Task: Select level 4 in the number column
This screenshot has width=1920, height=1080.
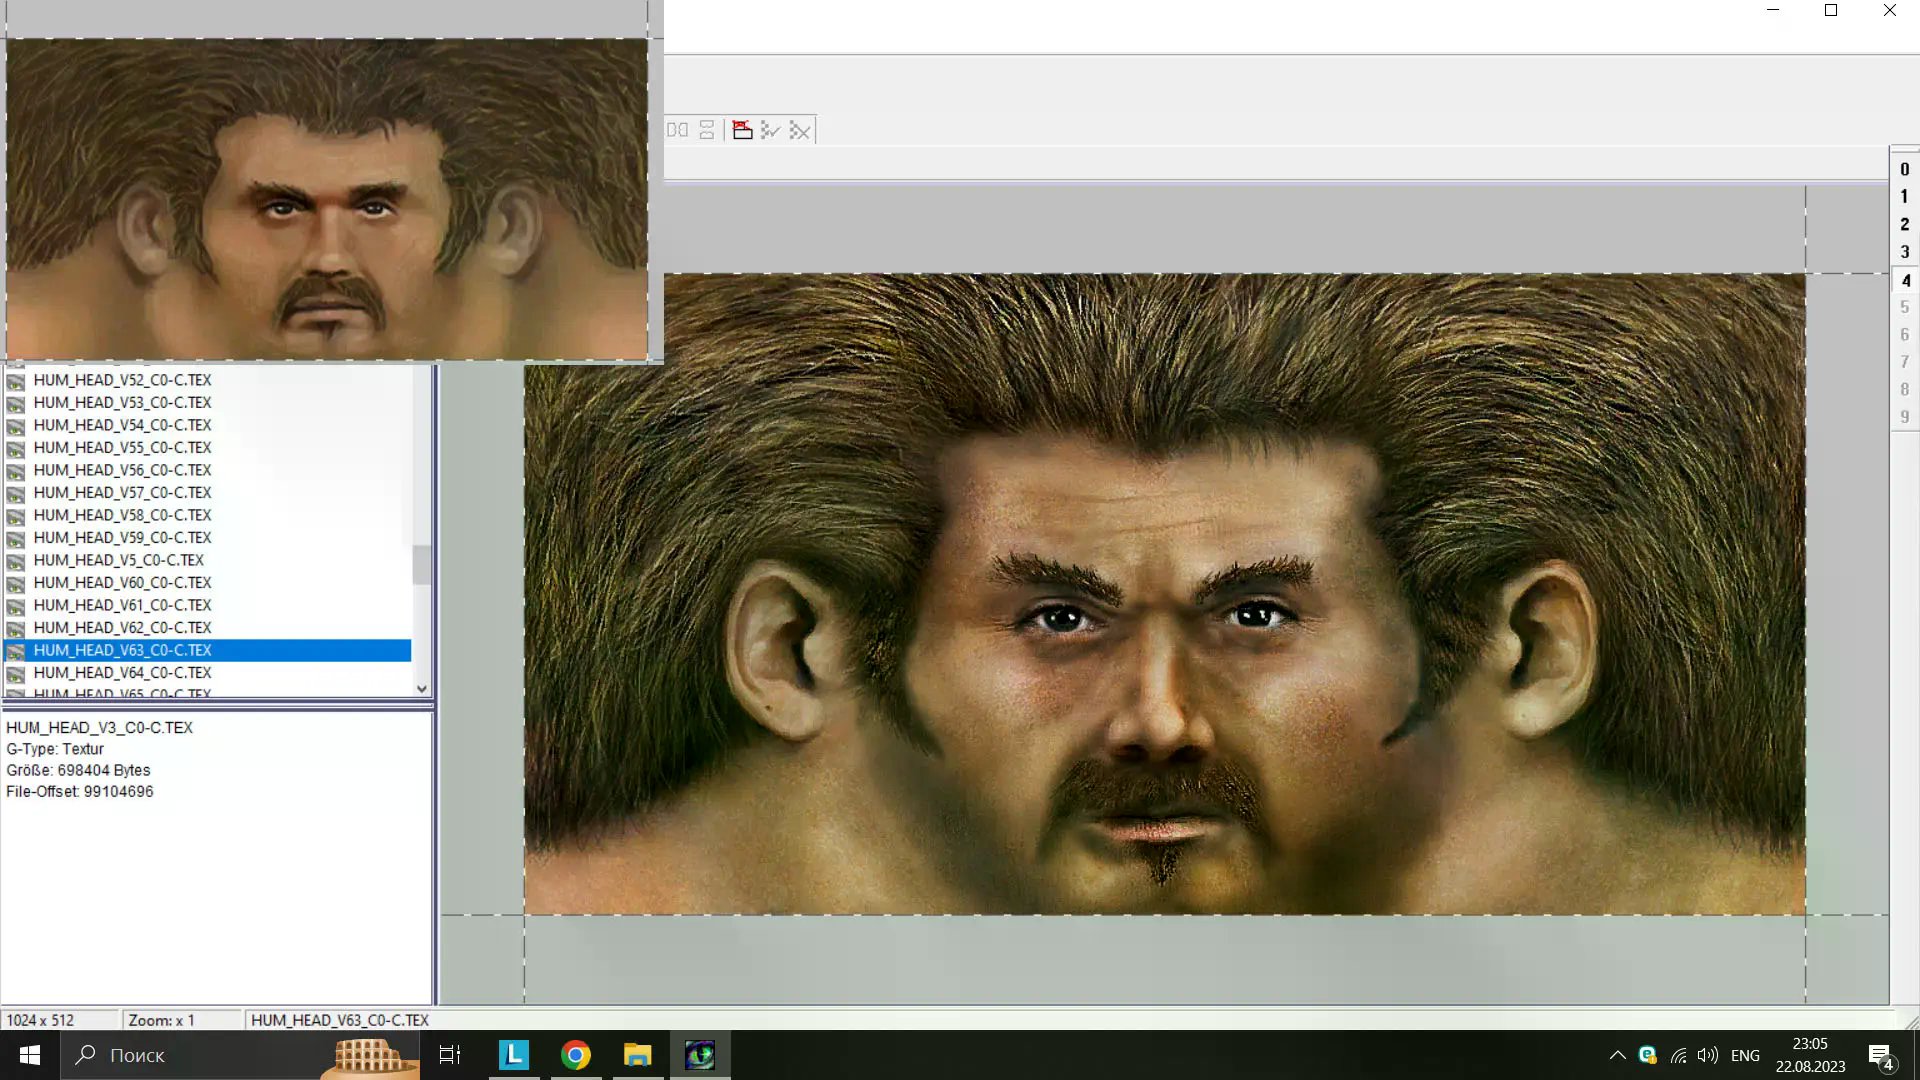Action: 1905,281
